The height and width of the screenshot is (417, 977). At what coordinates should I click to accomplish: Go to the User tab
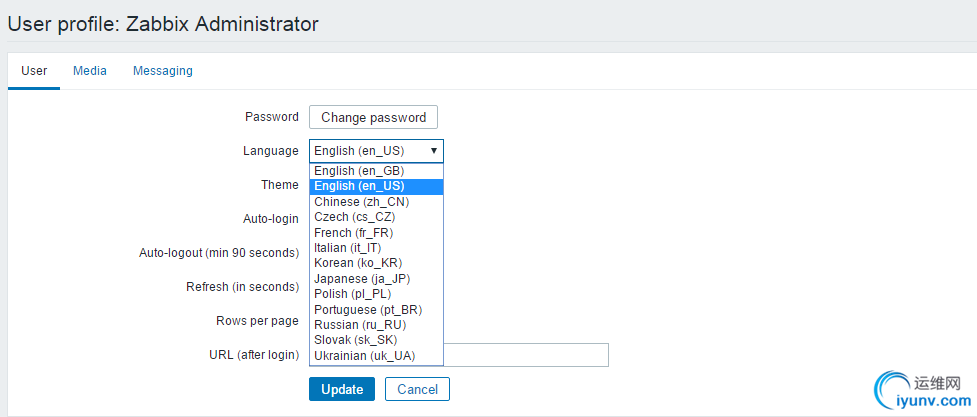pyautogui.click(x=34, y=71)
